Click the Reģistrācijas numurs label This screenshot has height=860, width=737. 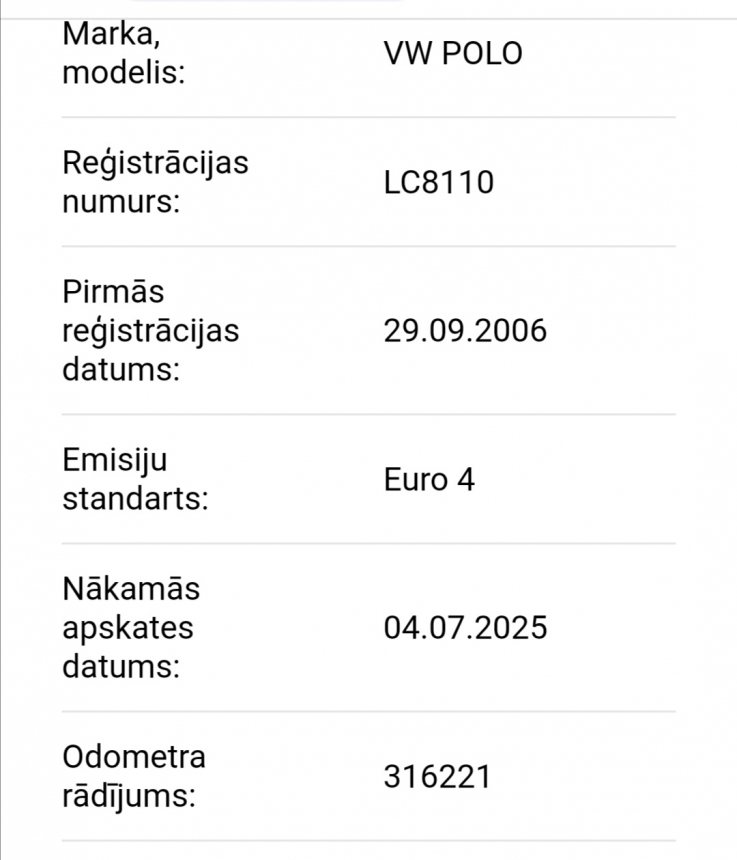click(x=155, y=182)
